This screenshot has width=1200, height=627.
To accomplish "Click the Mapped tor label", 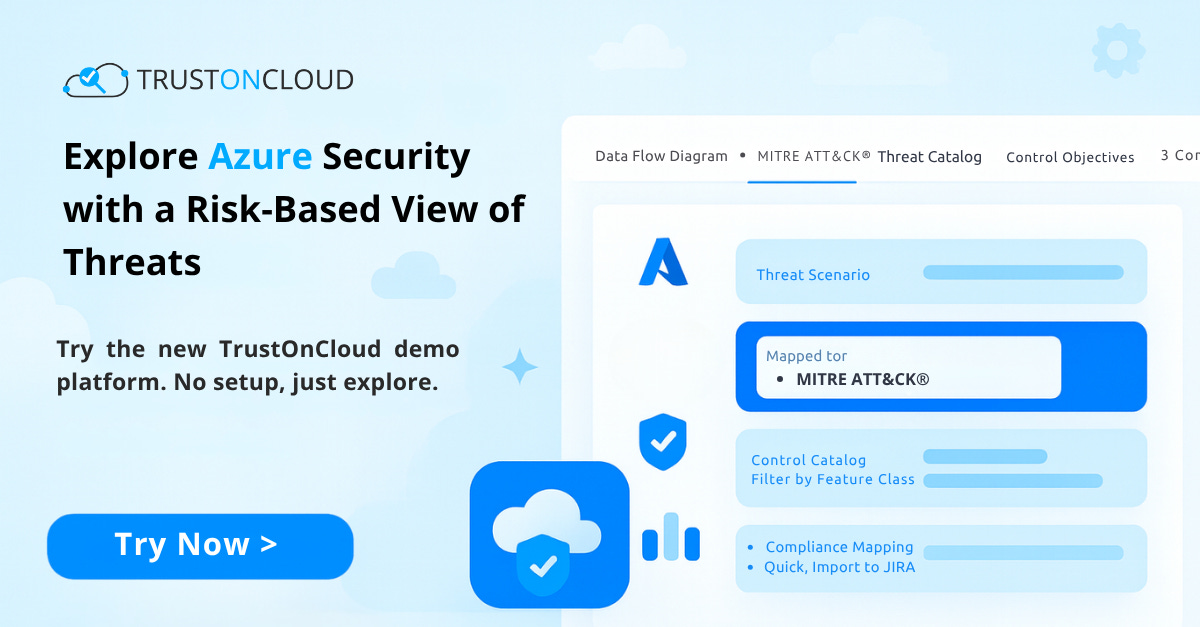I will (x=807, y=356).
